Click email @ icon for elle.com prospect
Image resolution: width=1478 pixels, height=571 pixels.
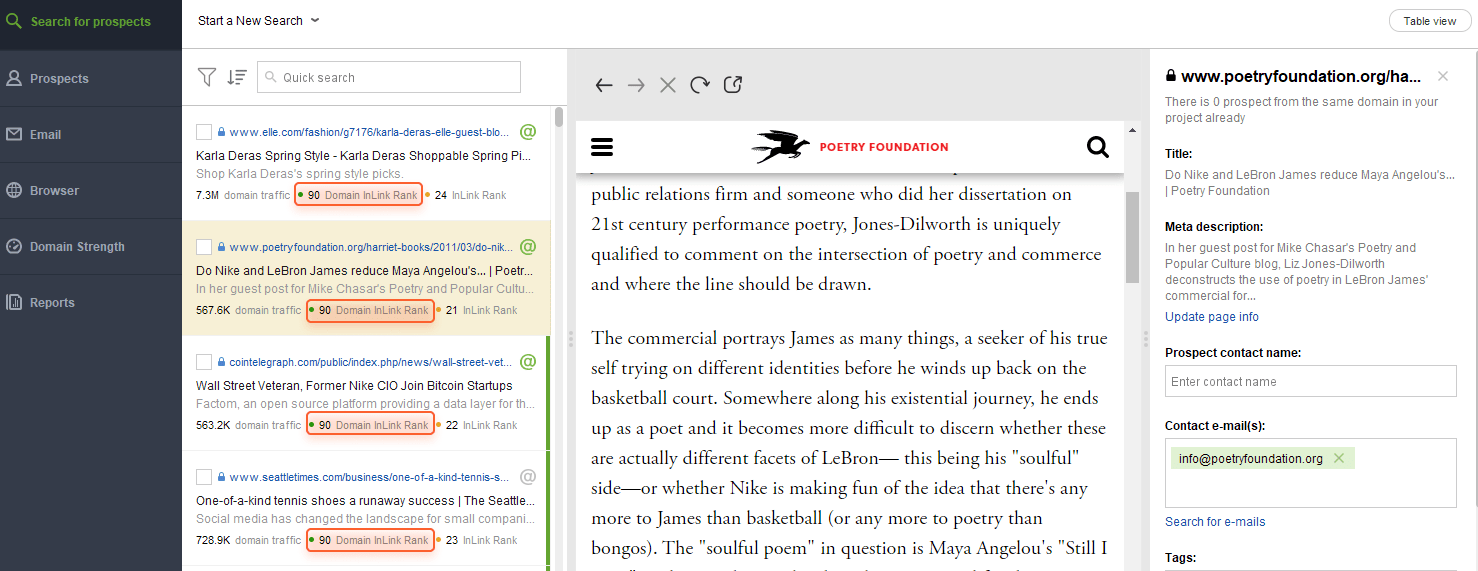click(528, 131)
